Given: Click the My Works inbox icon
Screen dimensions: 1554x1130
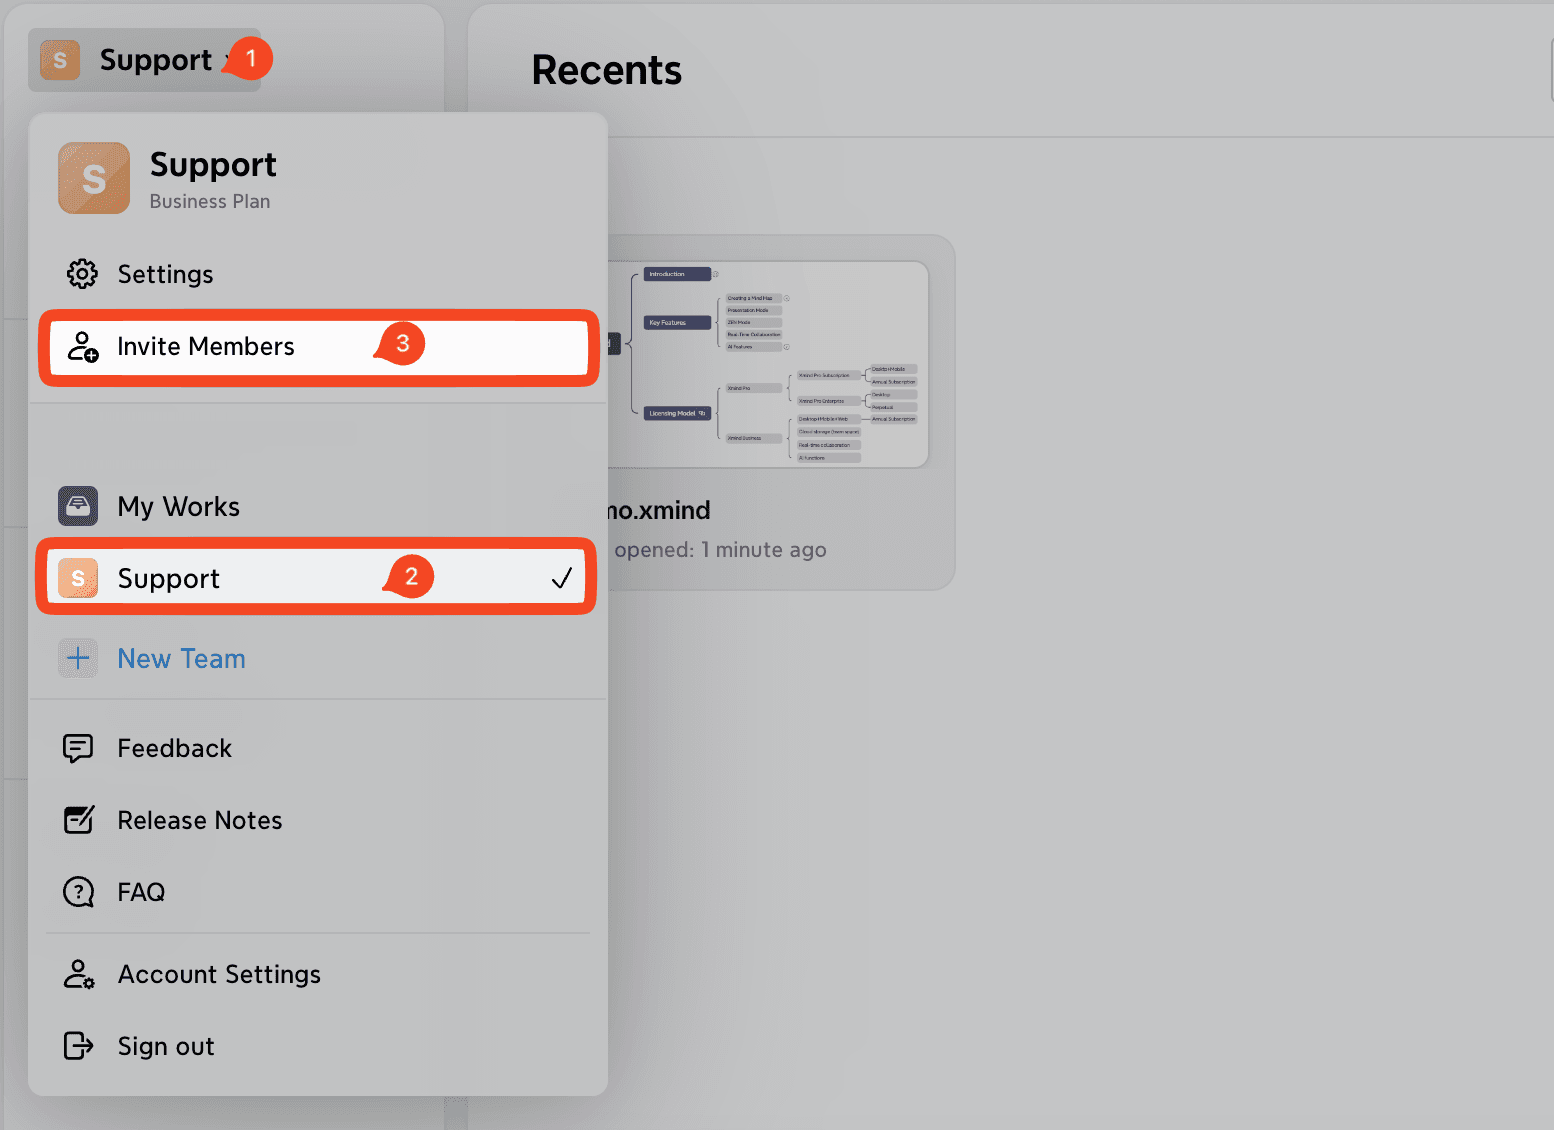Looking at the screenshot, I should tap(78, 506).
